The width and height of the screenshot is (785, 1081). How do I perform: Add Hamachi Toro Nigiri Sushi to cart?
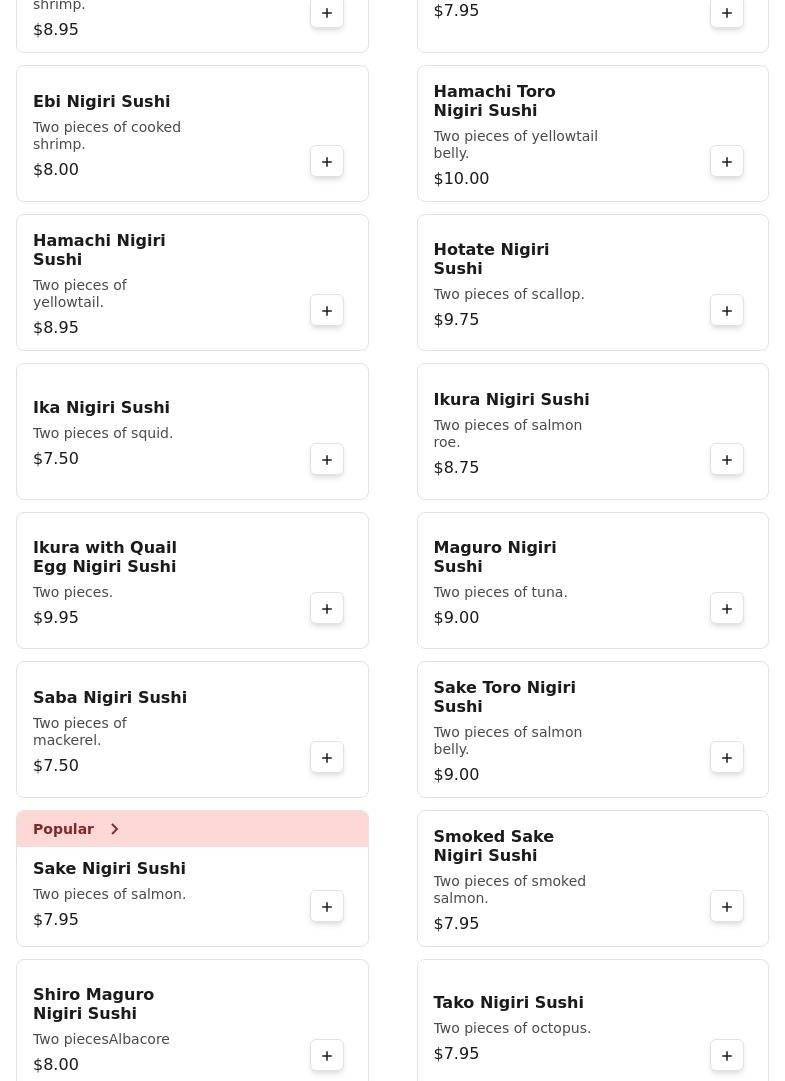point(727,162)
